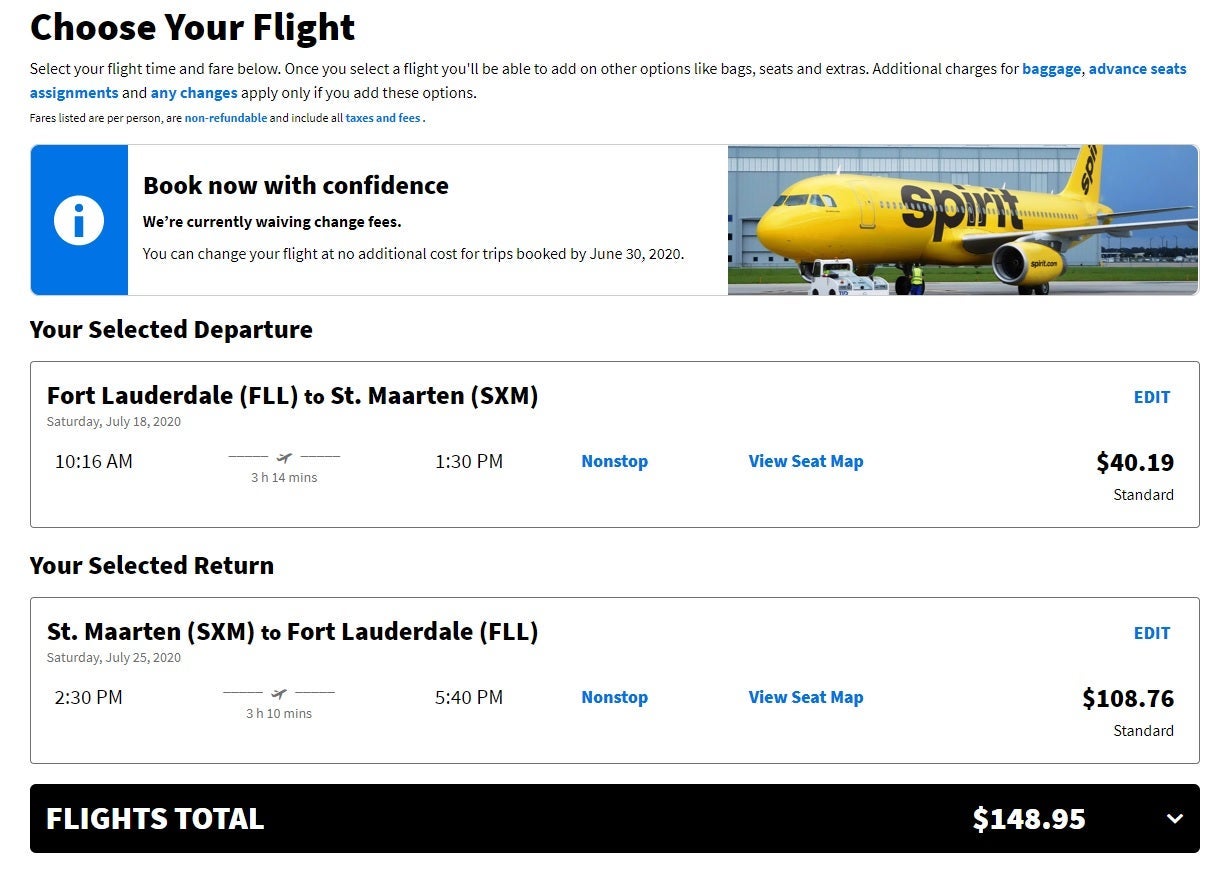This screenshot has height=872, width=1215.
Task: Open the taxes and fees link
Action: click(x=383, y=118)
